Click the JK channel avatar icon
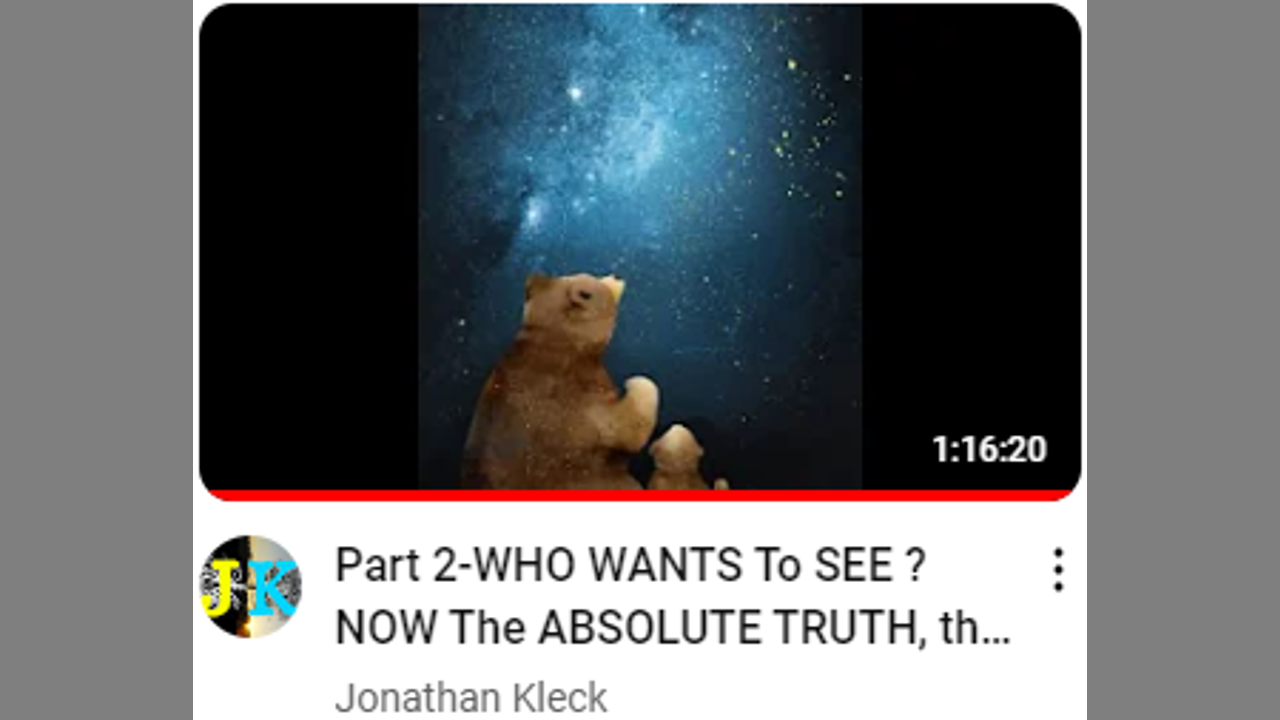 (x=250, y=586)
